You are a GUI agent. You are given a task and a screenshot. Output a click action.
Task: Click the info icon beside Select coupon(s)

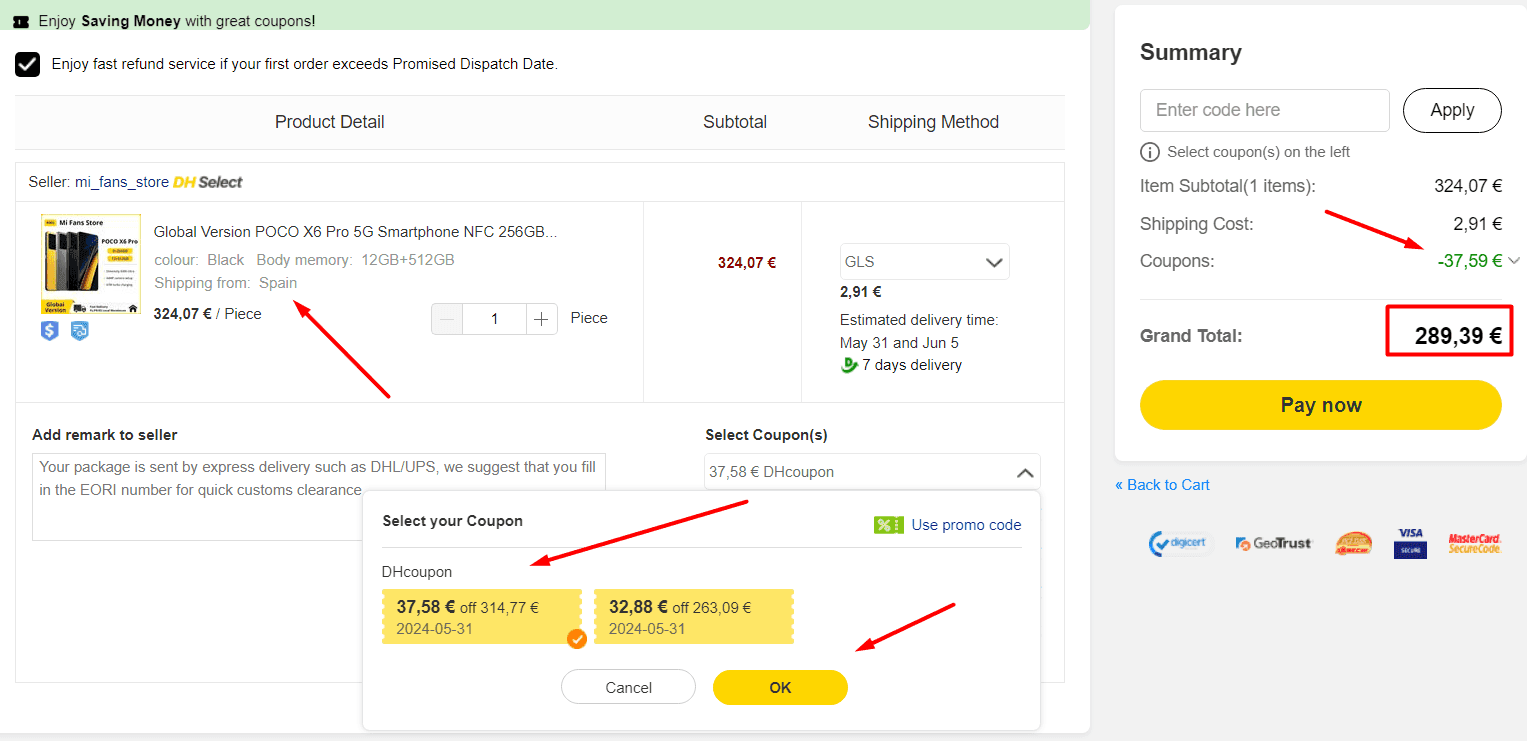click(x=1150, y=152)
